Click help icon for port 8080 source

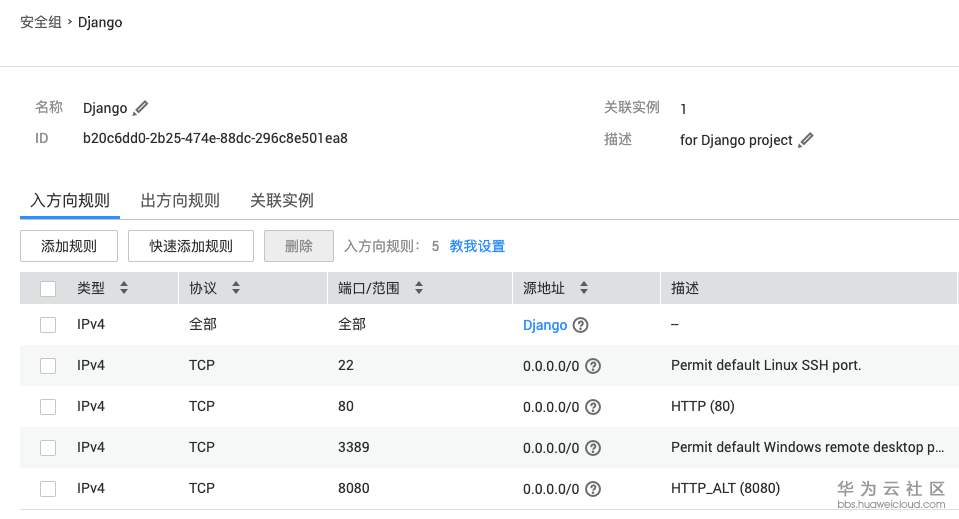coord(593,489)
